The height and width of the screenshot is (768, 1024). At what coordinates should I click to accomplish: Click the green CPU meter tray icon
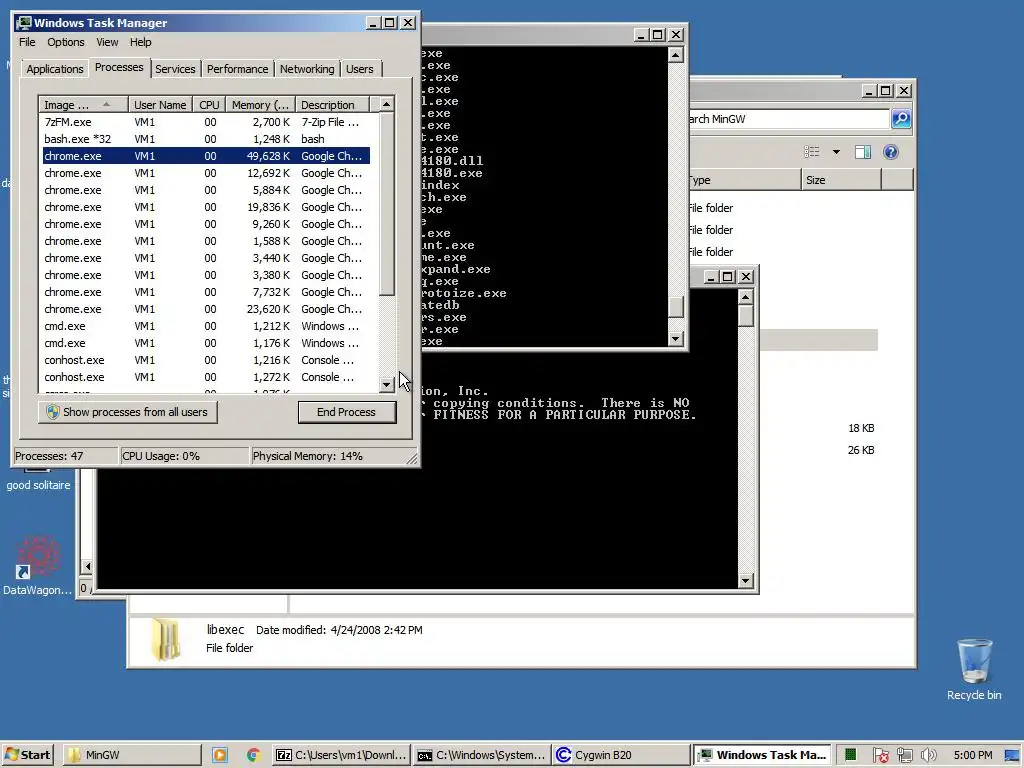(850, 755)
